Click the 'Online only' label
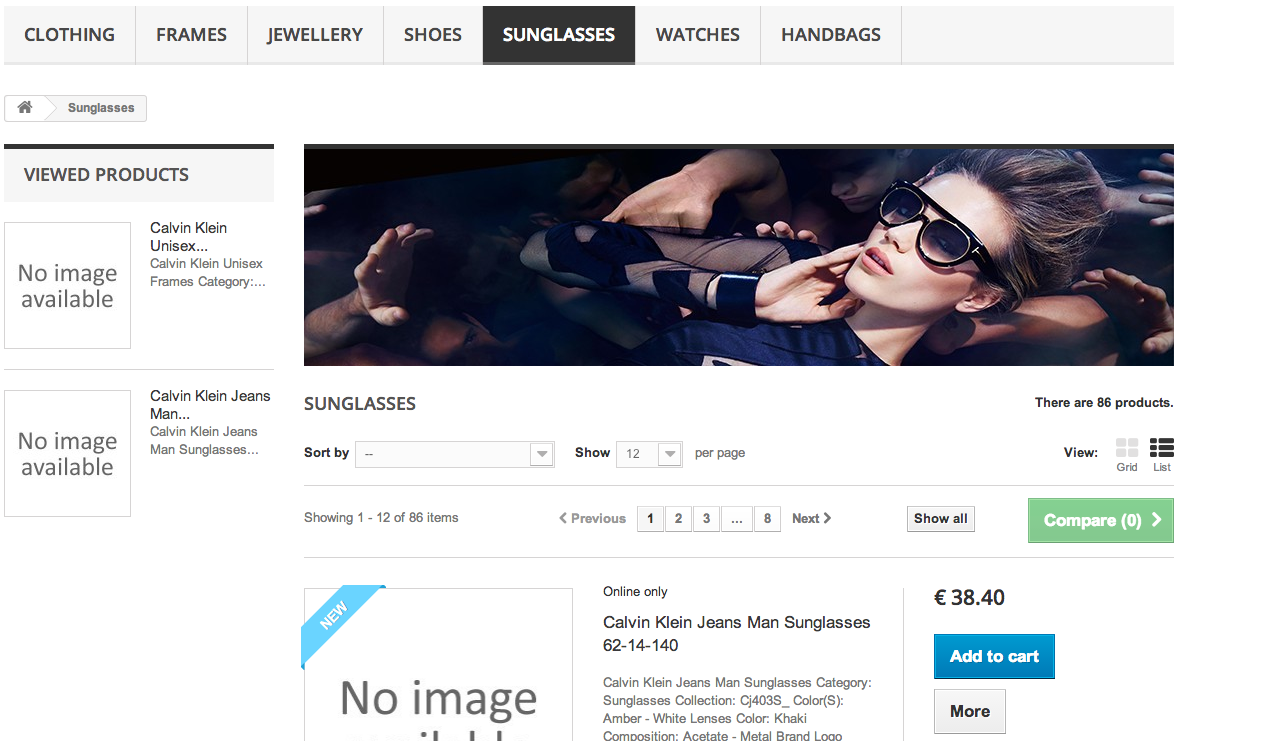Image resolution: width=1287 pixels, height=741 pixels. [x=635, y=592]
